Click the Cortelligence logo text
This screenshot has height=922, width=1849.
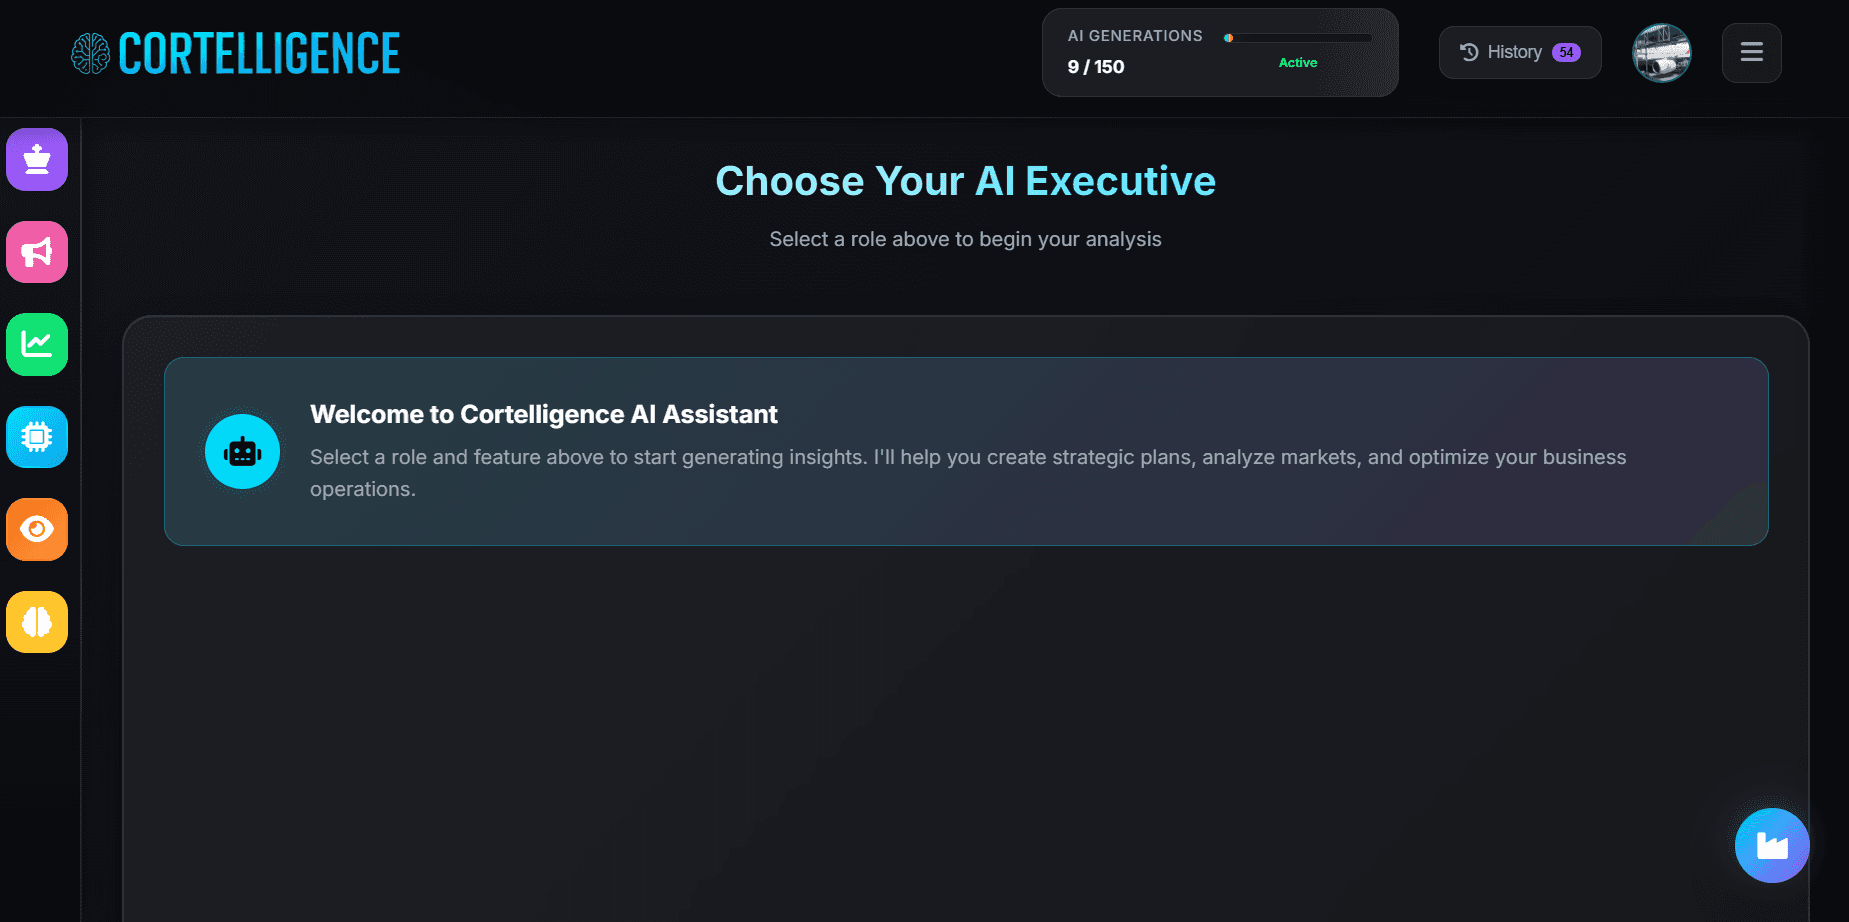click(x=259, y=54)
